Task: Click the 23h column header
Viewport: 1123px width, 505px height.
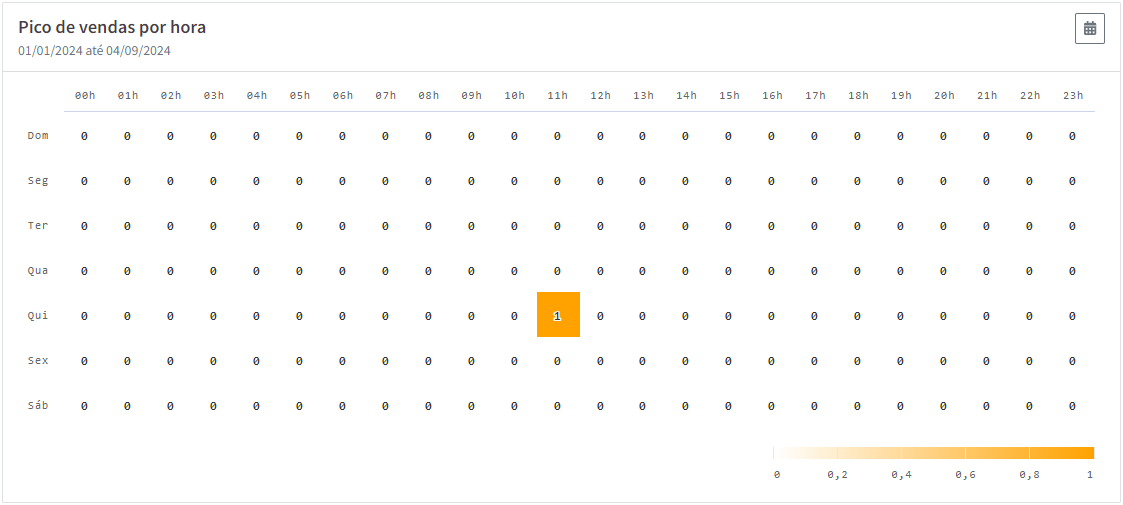Action: (x=1073, y=95)
